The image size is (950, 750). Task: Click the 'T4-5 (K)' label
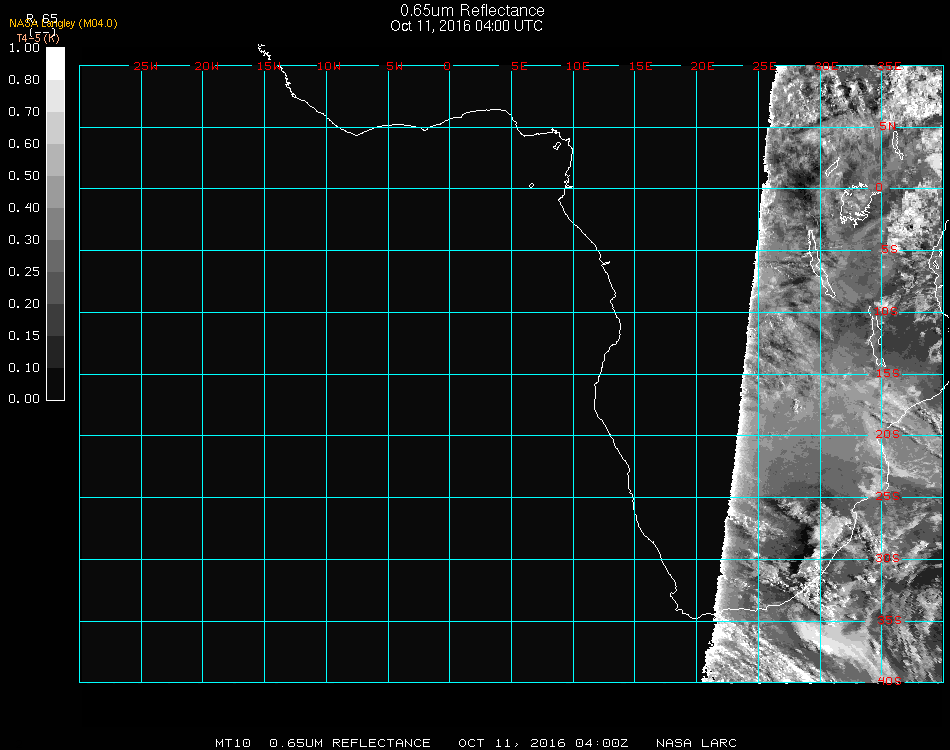pyautogui.click(x=38, y=38)
